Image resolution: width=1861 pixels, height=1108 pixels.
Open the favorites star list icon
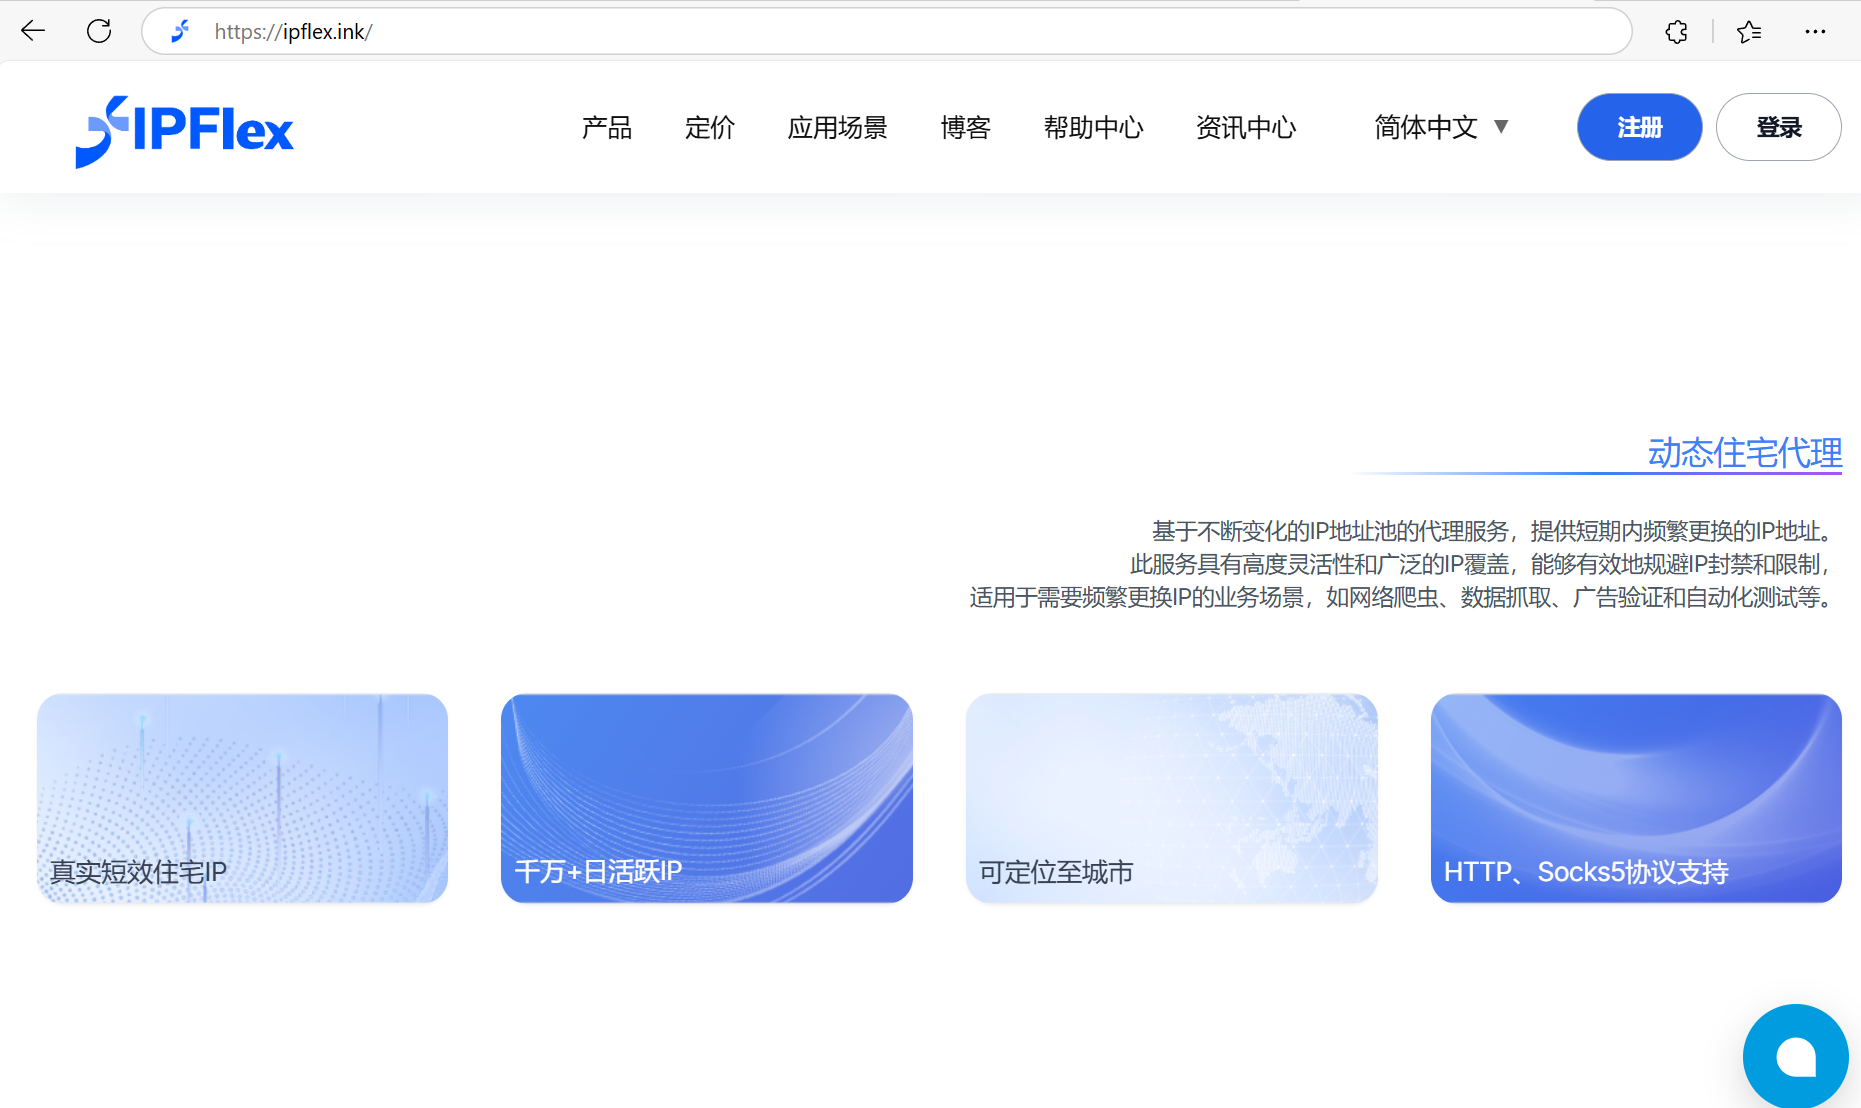click(1749, 32)
